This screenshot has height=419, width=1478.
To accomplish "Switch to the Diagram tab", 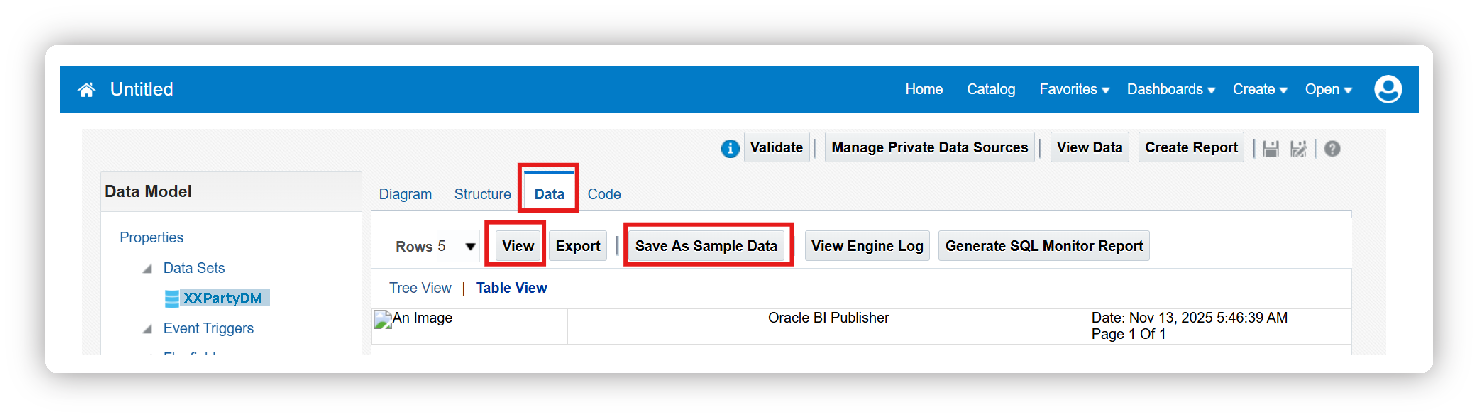I will (405, 194).
